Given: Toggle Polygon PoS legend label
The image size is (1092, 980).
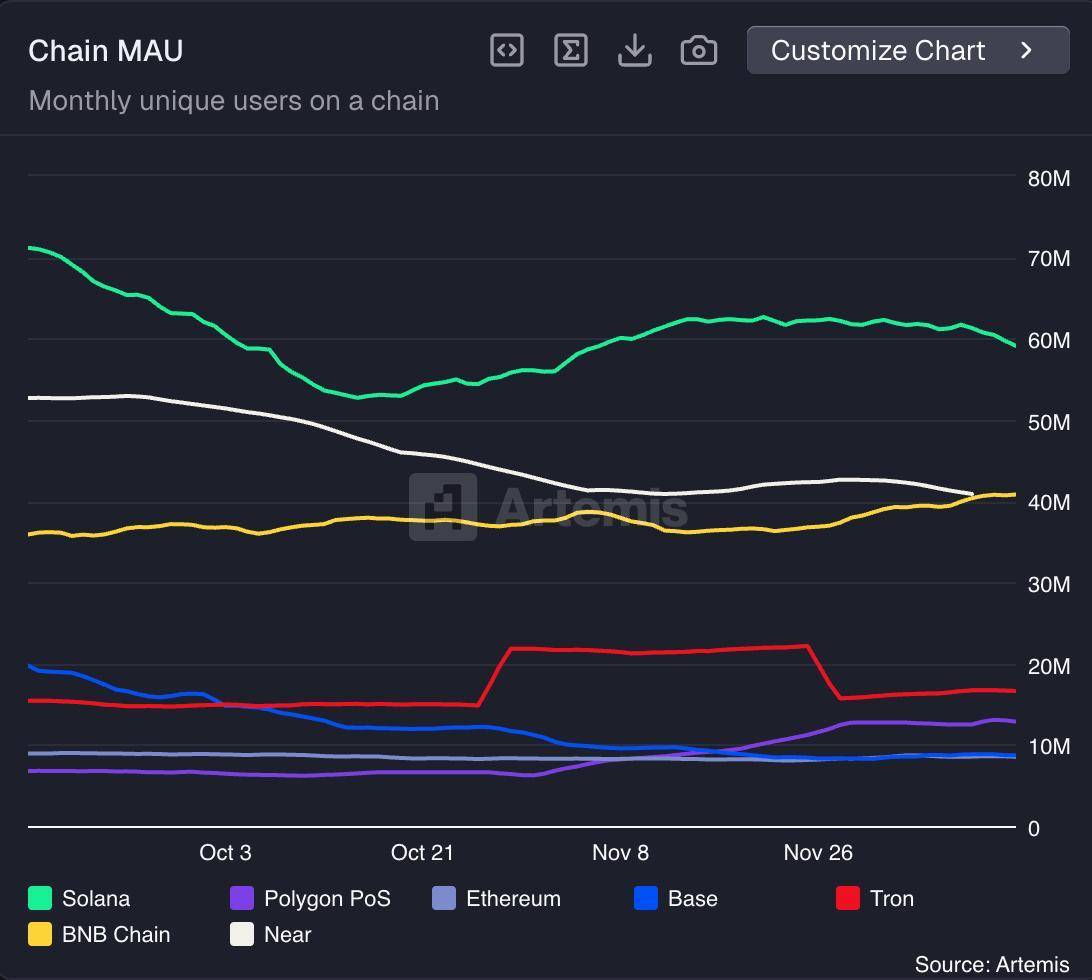Looking at the screenshot, I should [x=327, y=898].
